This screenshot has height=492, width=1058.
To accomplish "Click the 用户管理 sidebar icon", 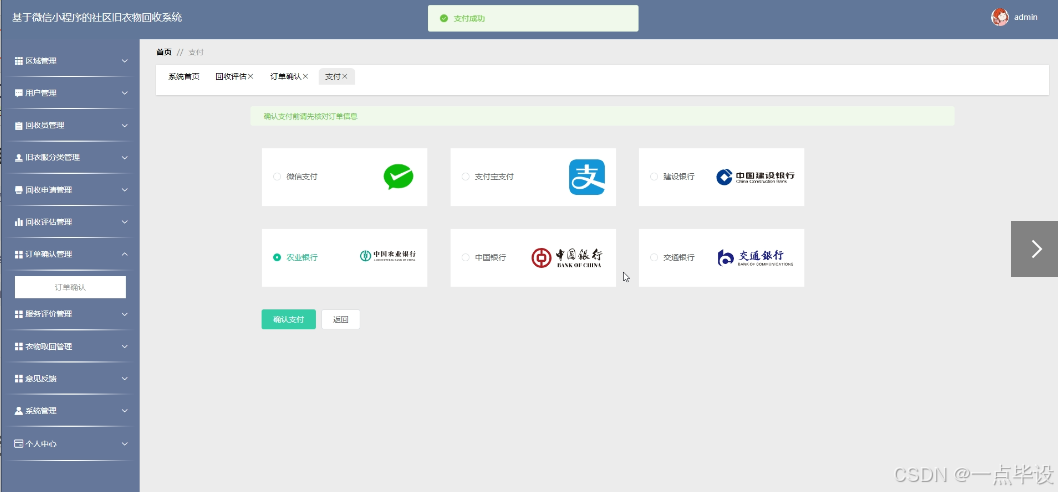I will click(x=19, y=93).
